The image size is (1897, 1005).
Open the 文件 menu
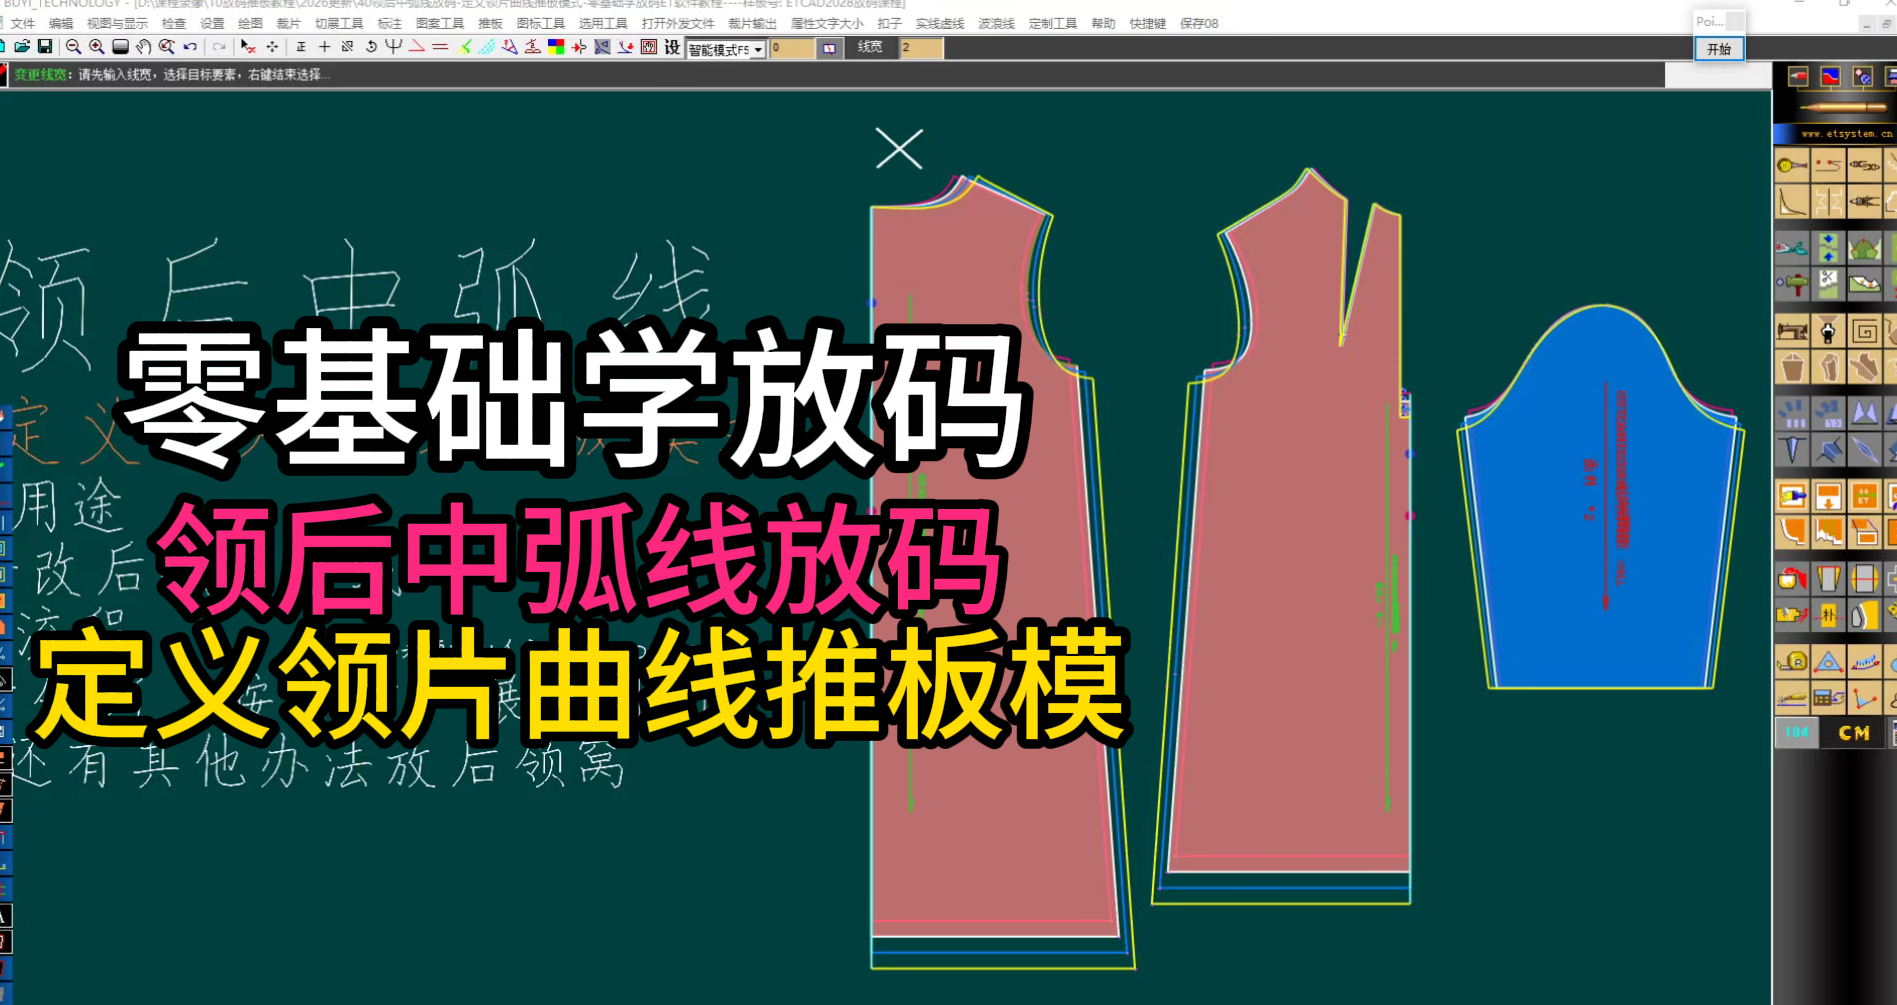[25, 22]
